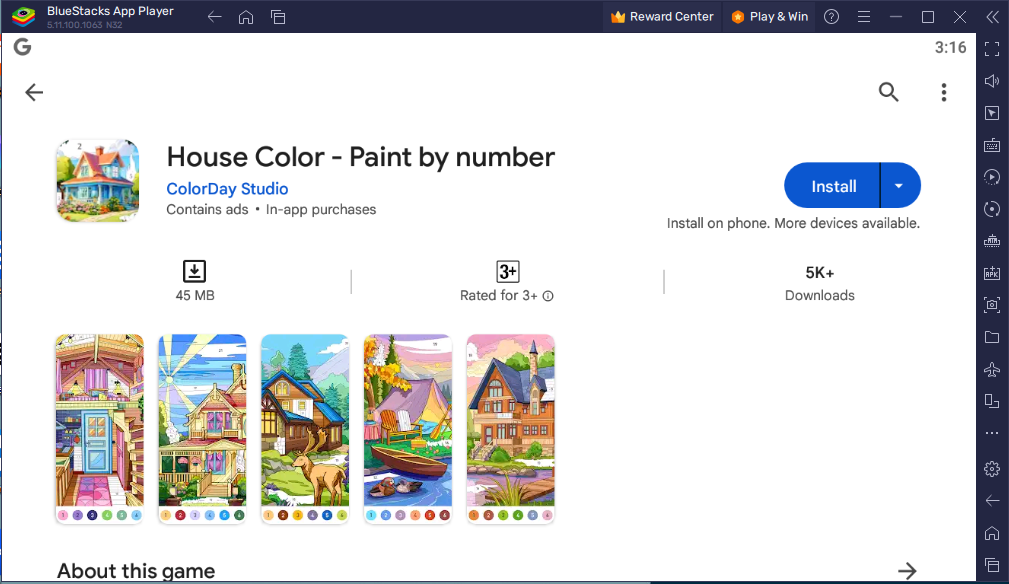Show more sidebar tools ellipsis

[992, 433]
